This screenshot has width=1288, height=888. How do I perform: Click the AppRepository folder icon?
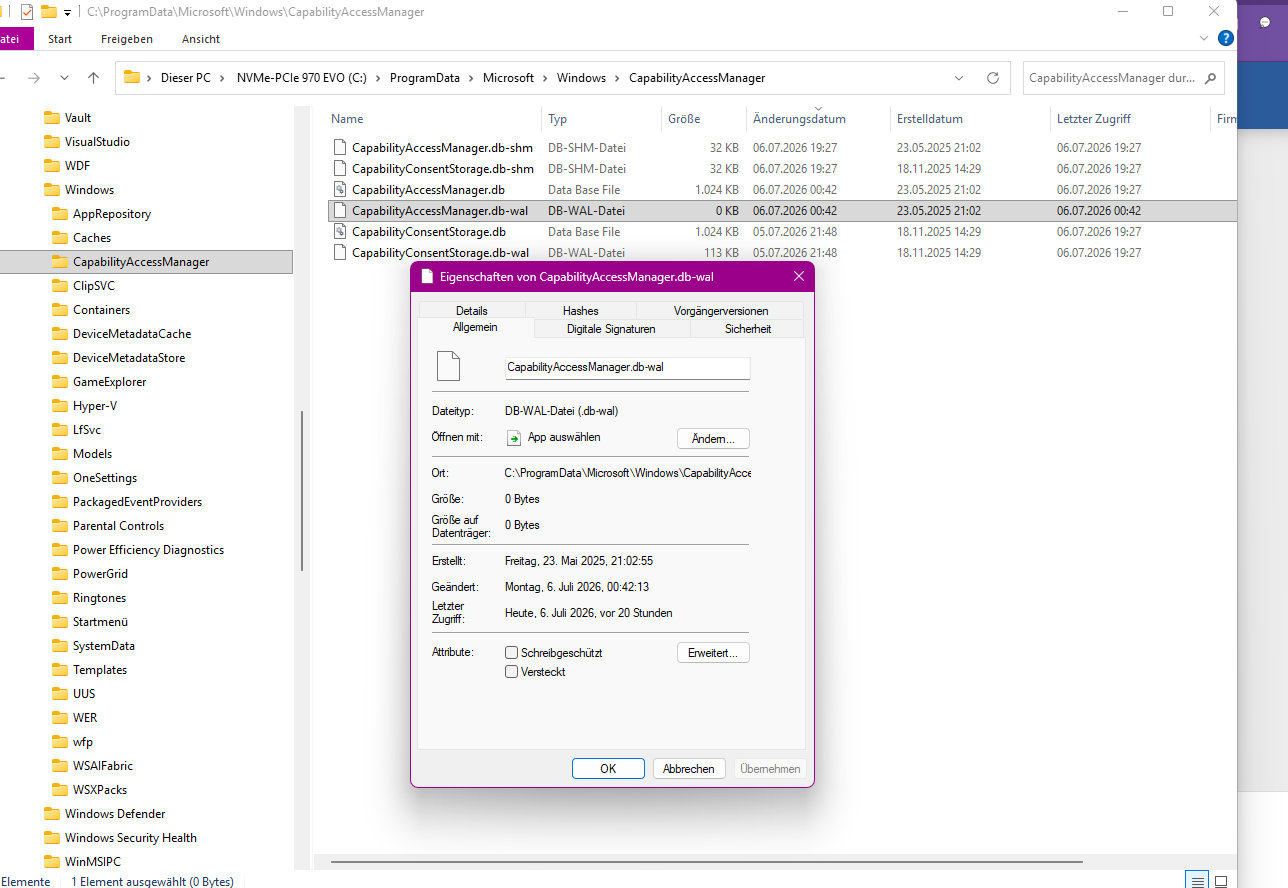pos(60,214)
